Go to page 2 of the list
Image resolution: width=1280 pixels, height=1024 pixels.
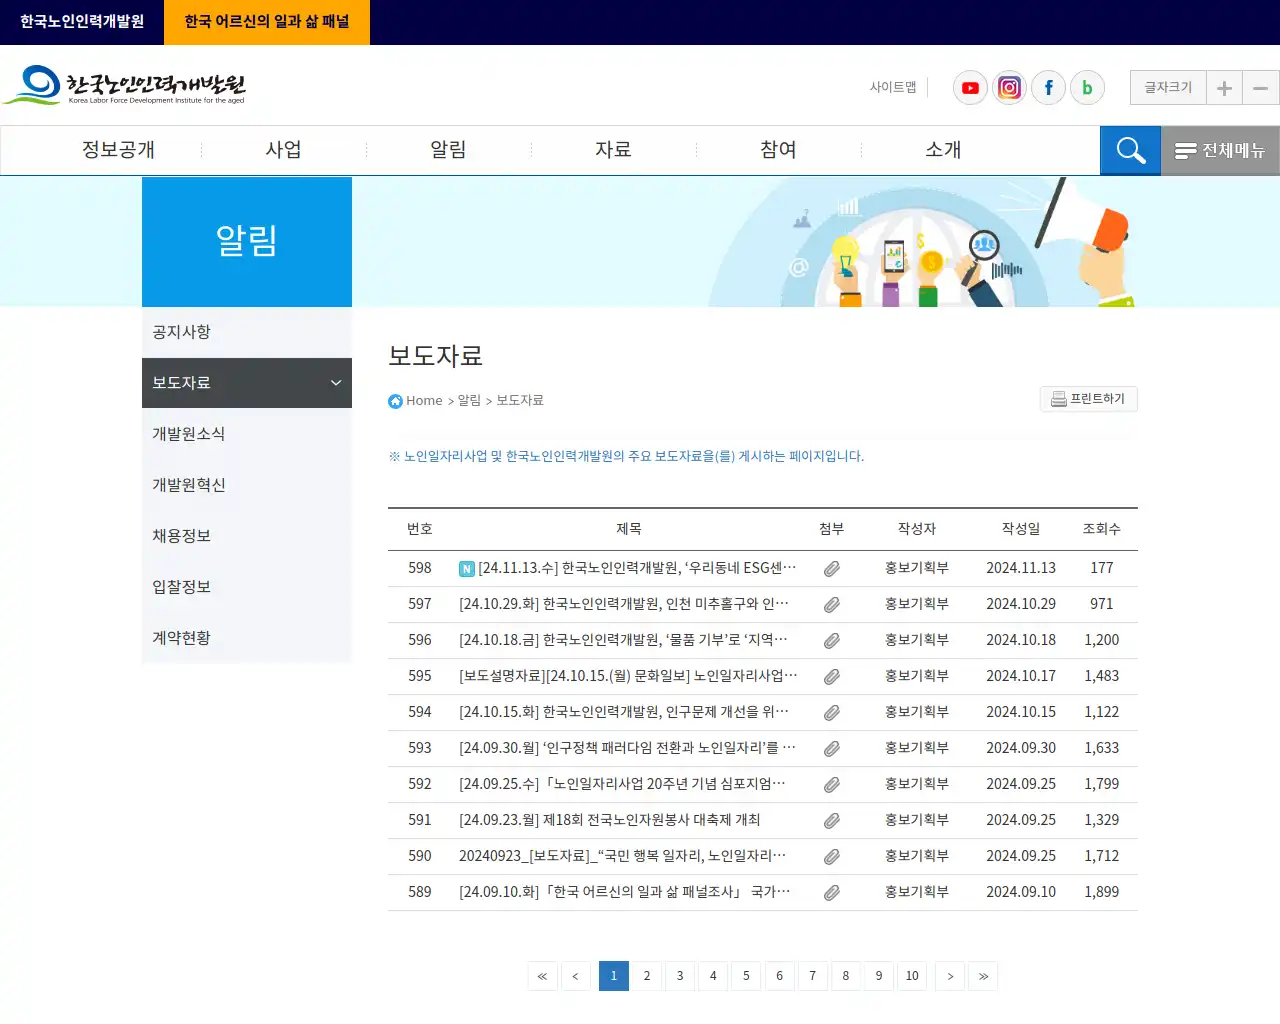click(x=647, y=976)
